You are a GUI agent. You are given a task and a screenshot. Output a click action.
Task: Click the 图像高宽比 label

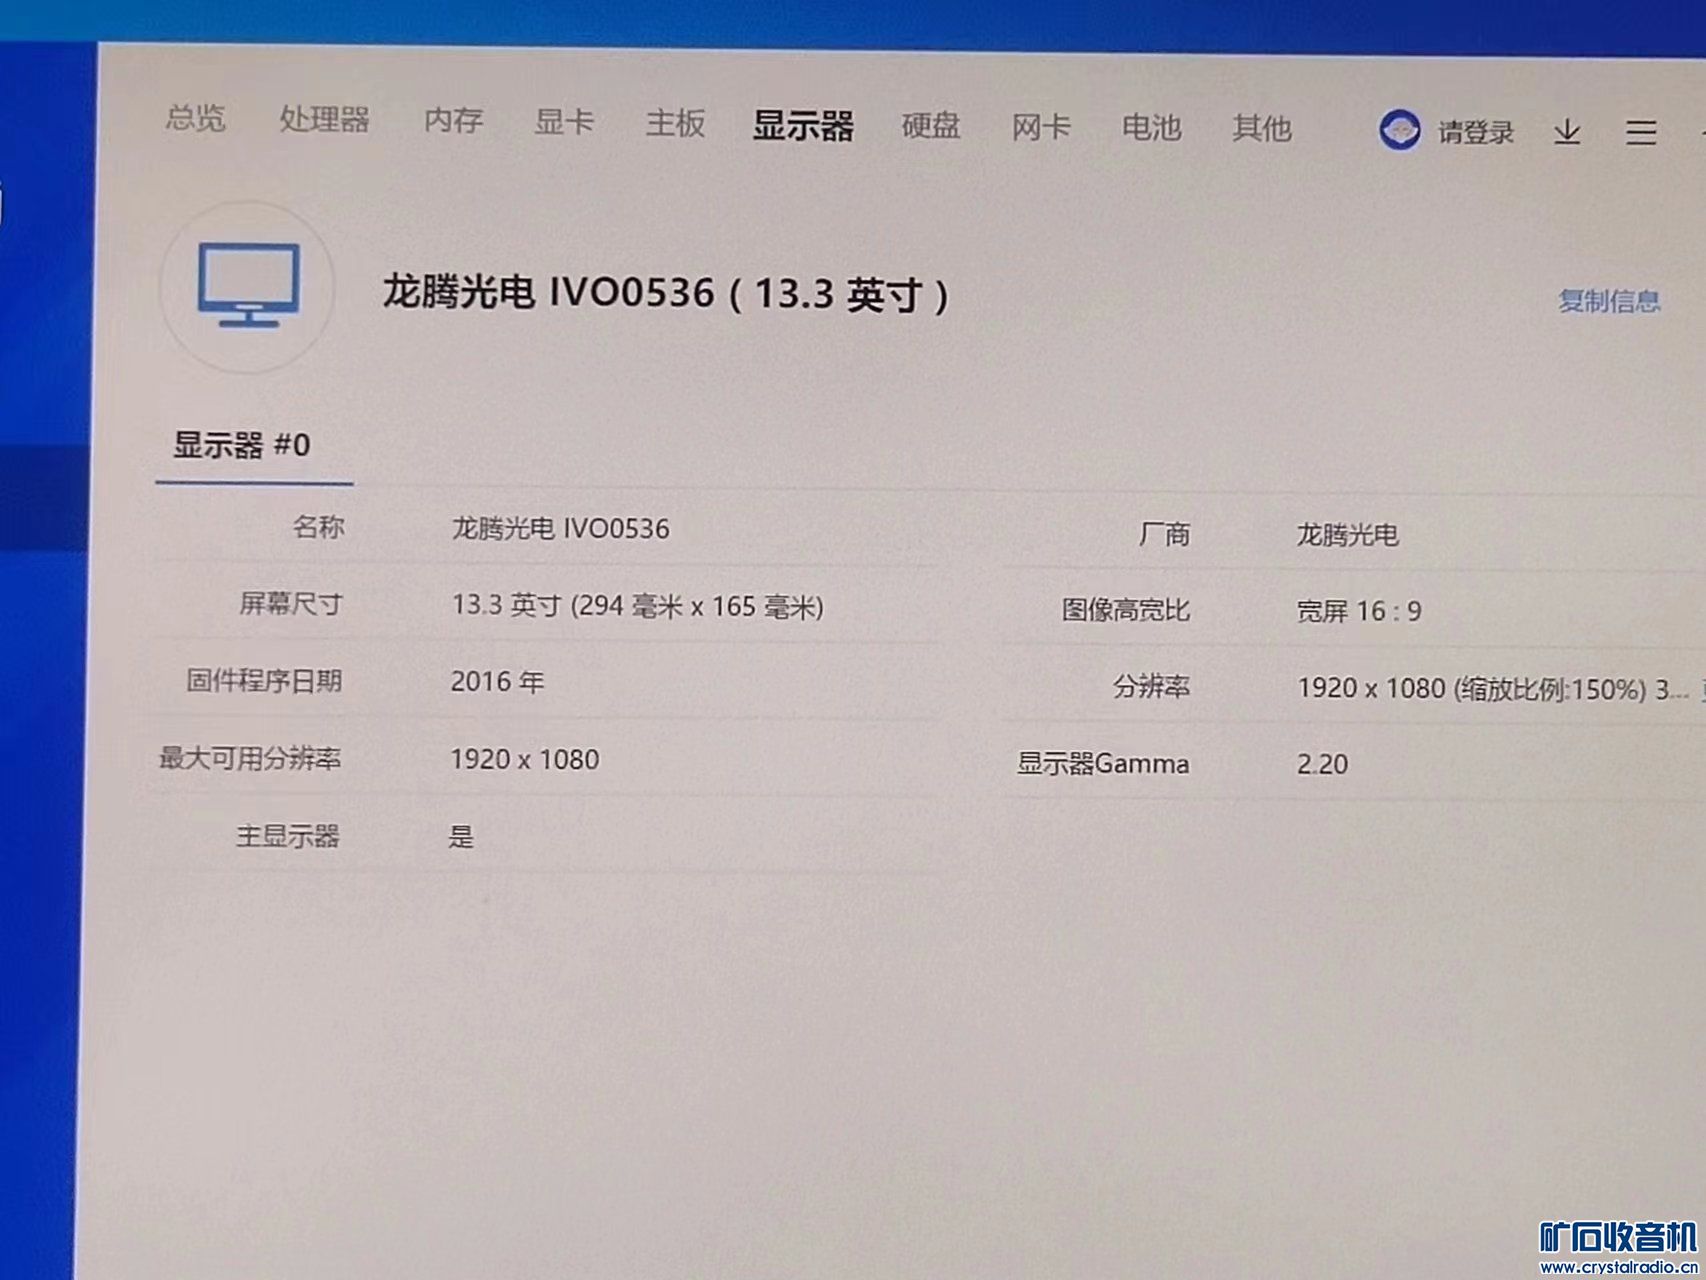(x=1126, y=610)
